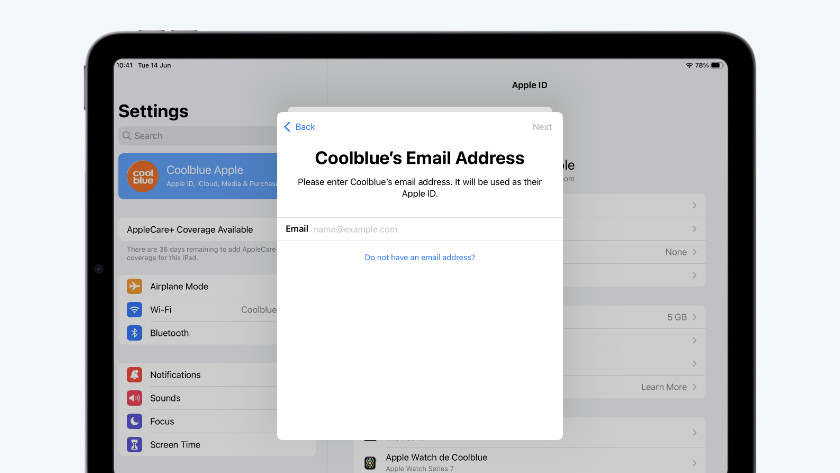Open AppleCare+ Coverage Available
Image resolution: width=840 pixels, height=473 pixels.
tap(198, 229)
